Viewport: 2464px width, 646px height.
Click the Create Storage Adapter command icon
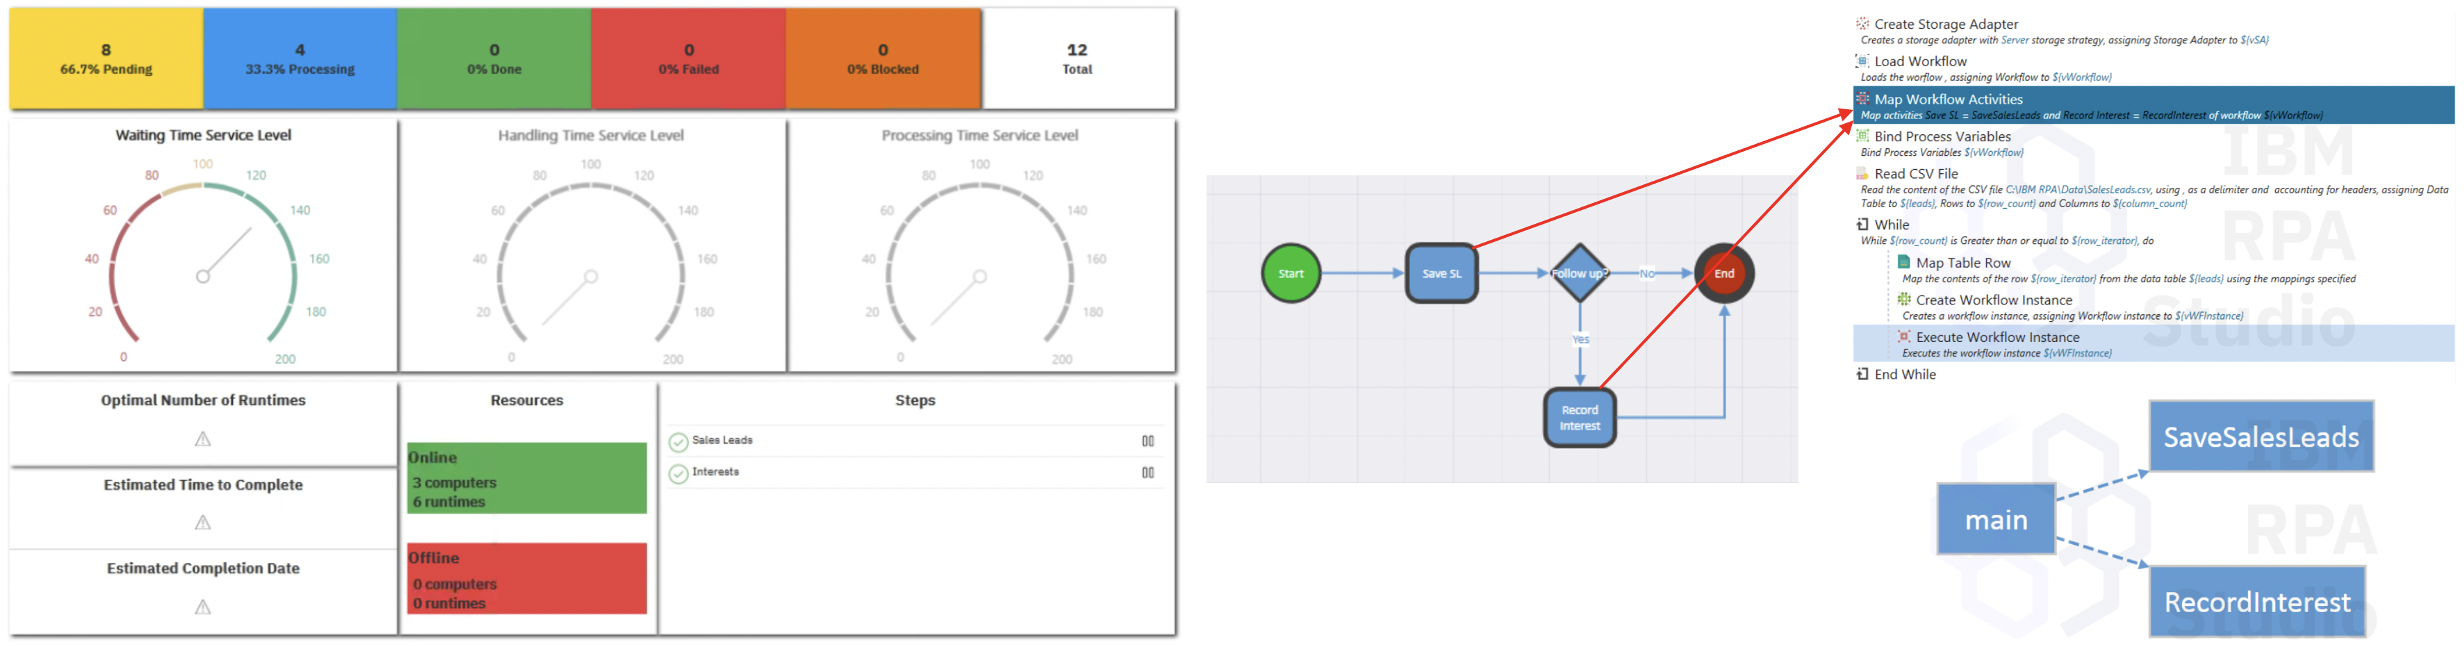click(1862, 24)
